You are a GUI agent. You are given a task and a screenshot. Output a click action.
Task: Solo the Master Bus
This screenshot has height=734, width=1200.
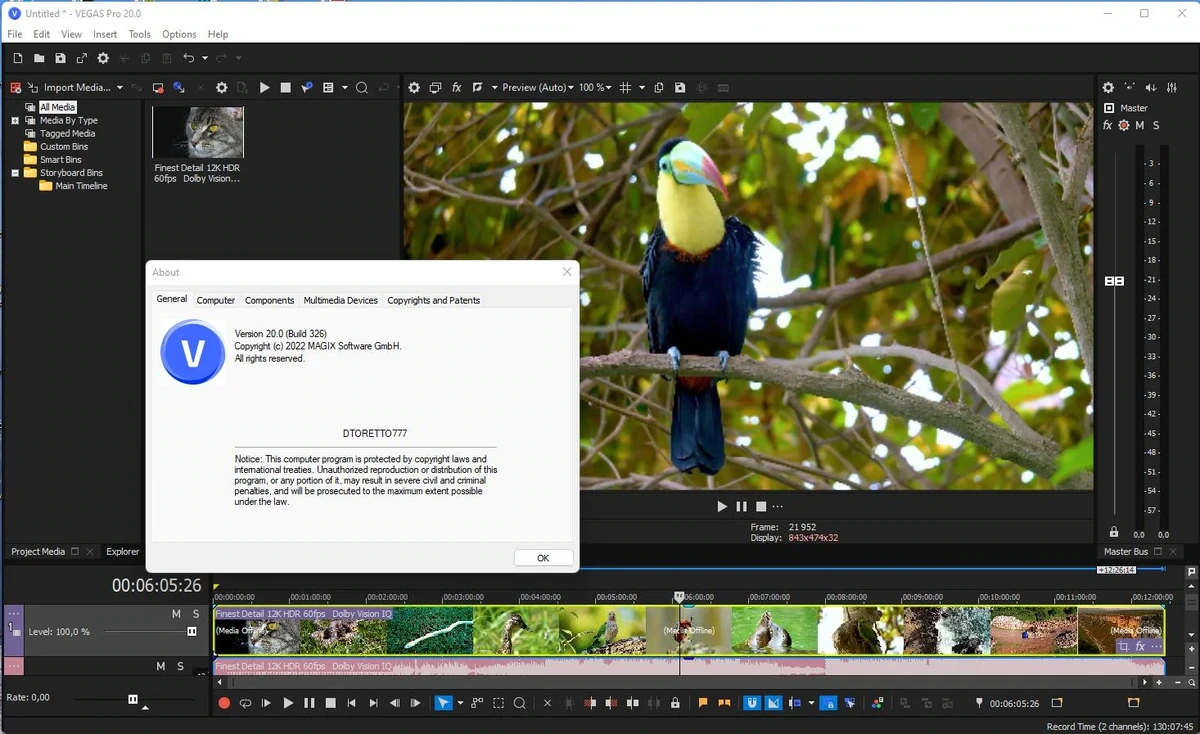tap(1156, 125)
